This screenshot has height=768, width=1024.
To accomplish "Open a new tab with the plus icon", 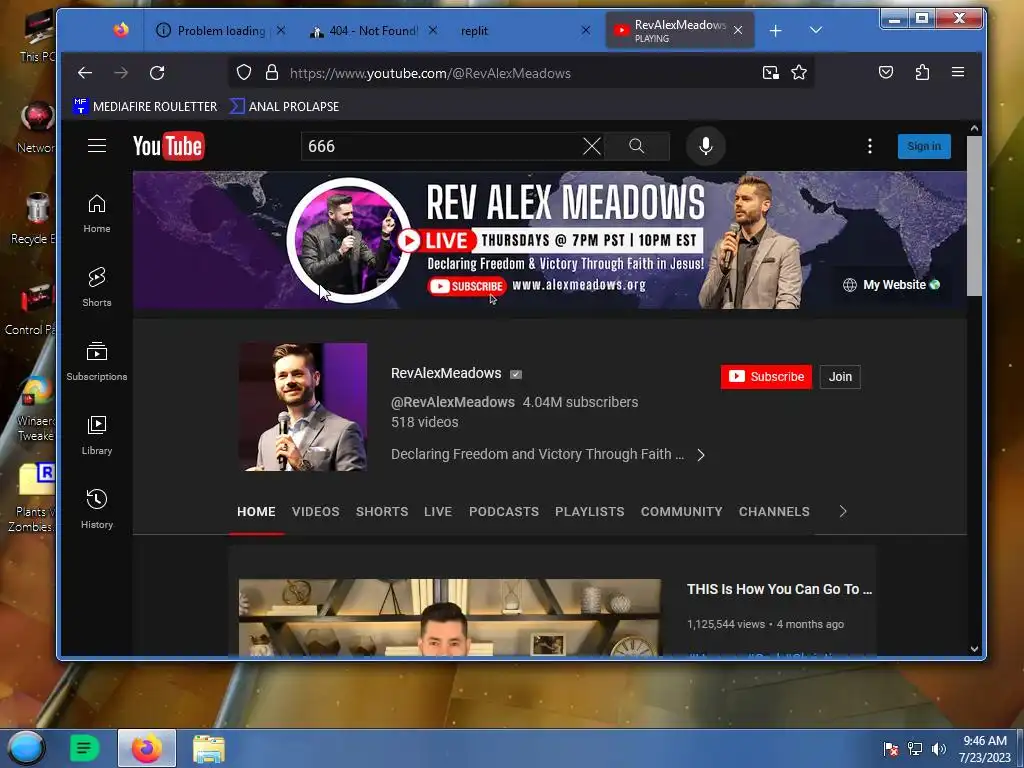I will tap(775, 31).
